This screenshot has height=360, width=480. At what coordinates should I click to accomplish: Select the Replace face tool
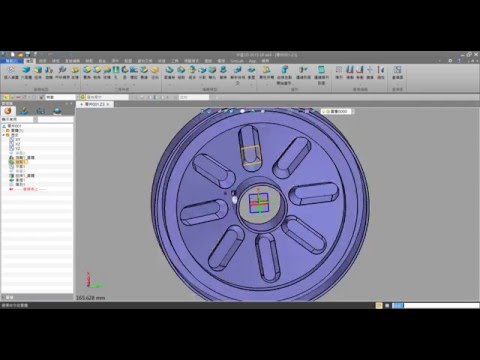pos(223,72)
